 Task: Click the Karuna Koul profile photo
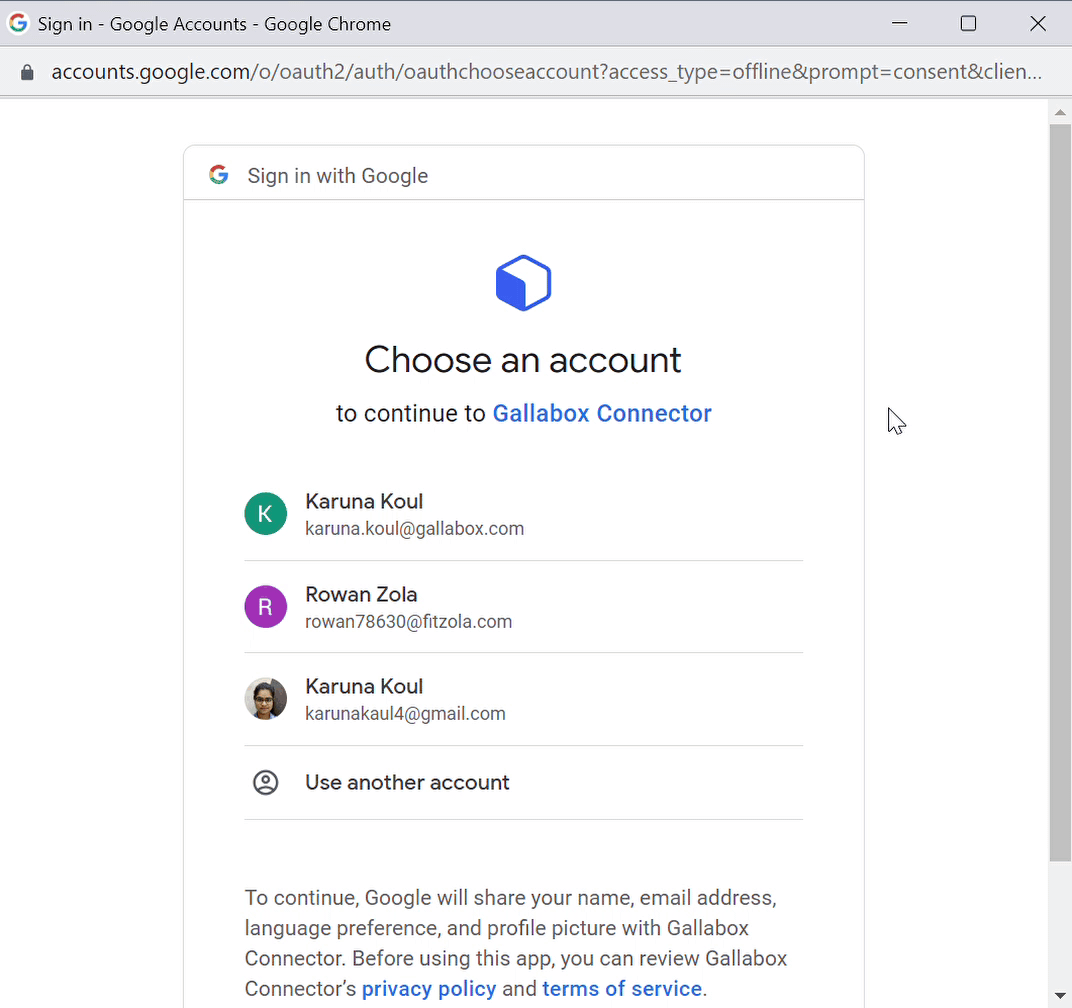coord(265,699)
